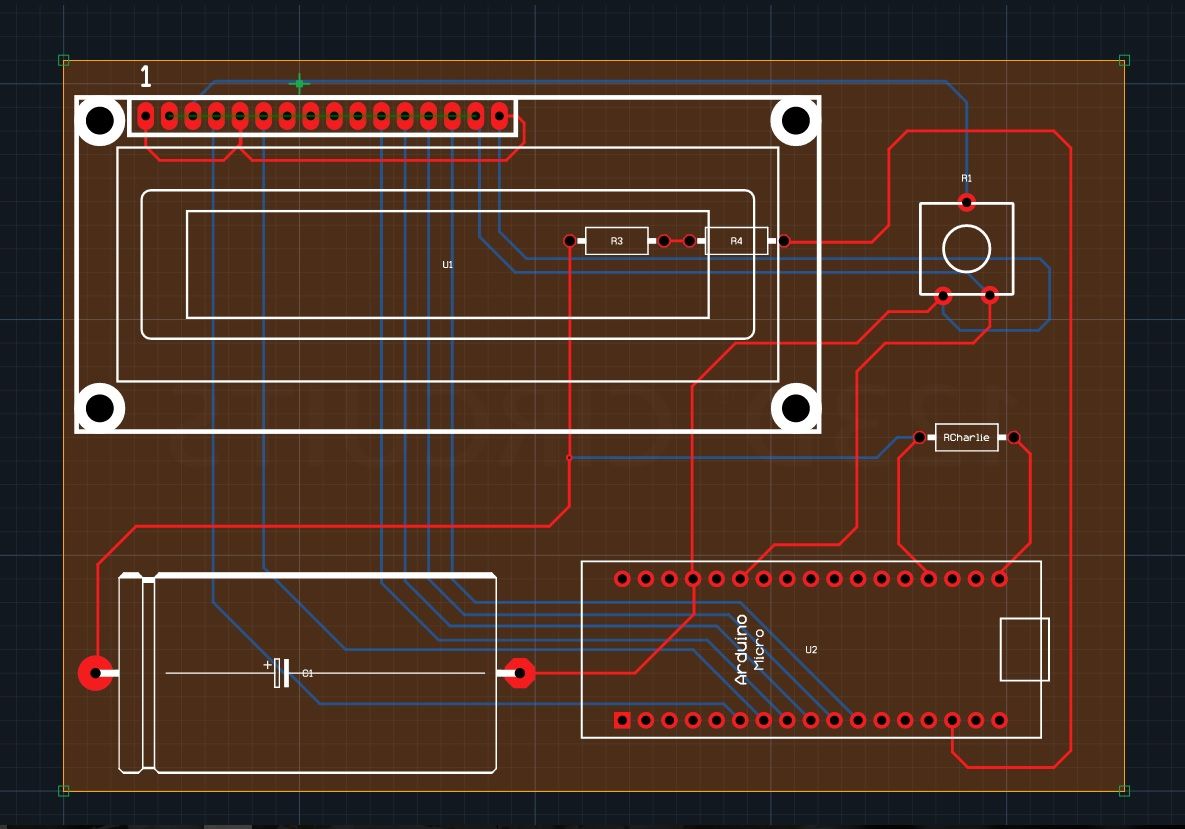Screen dimensions: 1185x829
Task: Click the red pad right of the battery holder
Action: (521, 672)
